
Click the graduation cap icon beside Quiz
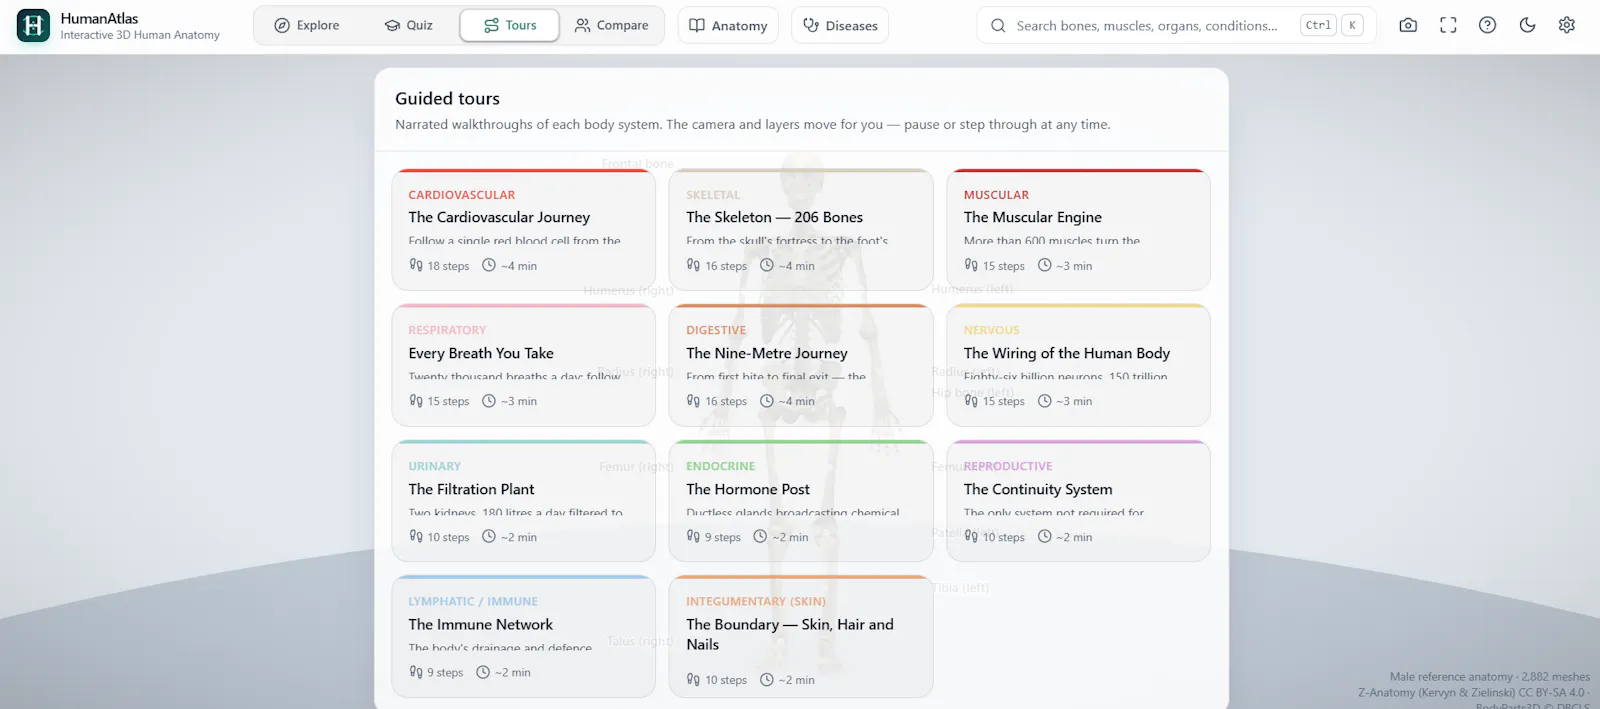(x=392, y=26)
